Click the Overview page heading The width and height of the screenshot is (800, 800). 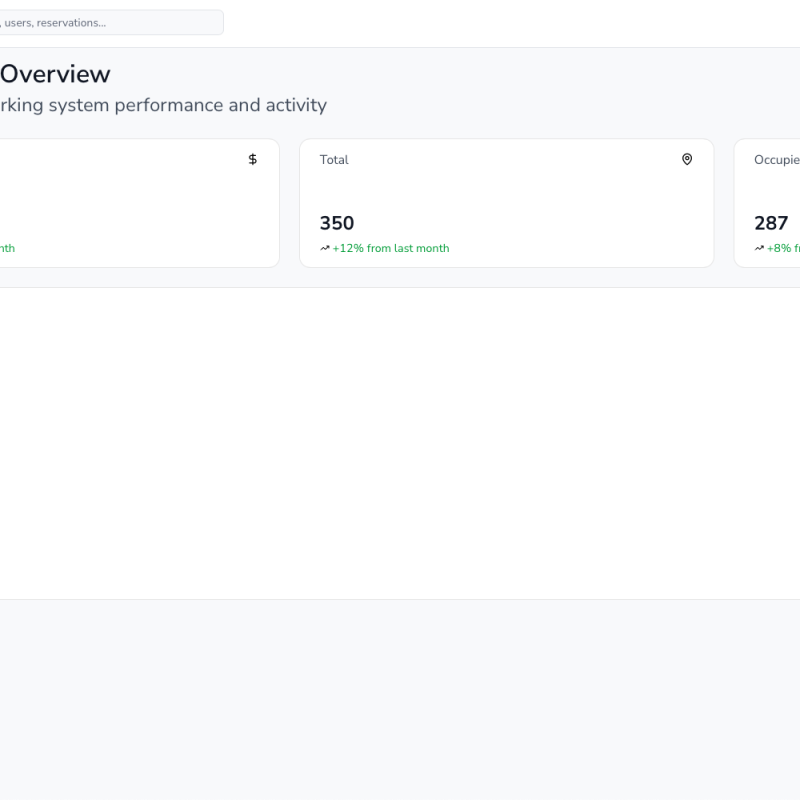[x=55, y=74]
